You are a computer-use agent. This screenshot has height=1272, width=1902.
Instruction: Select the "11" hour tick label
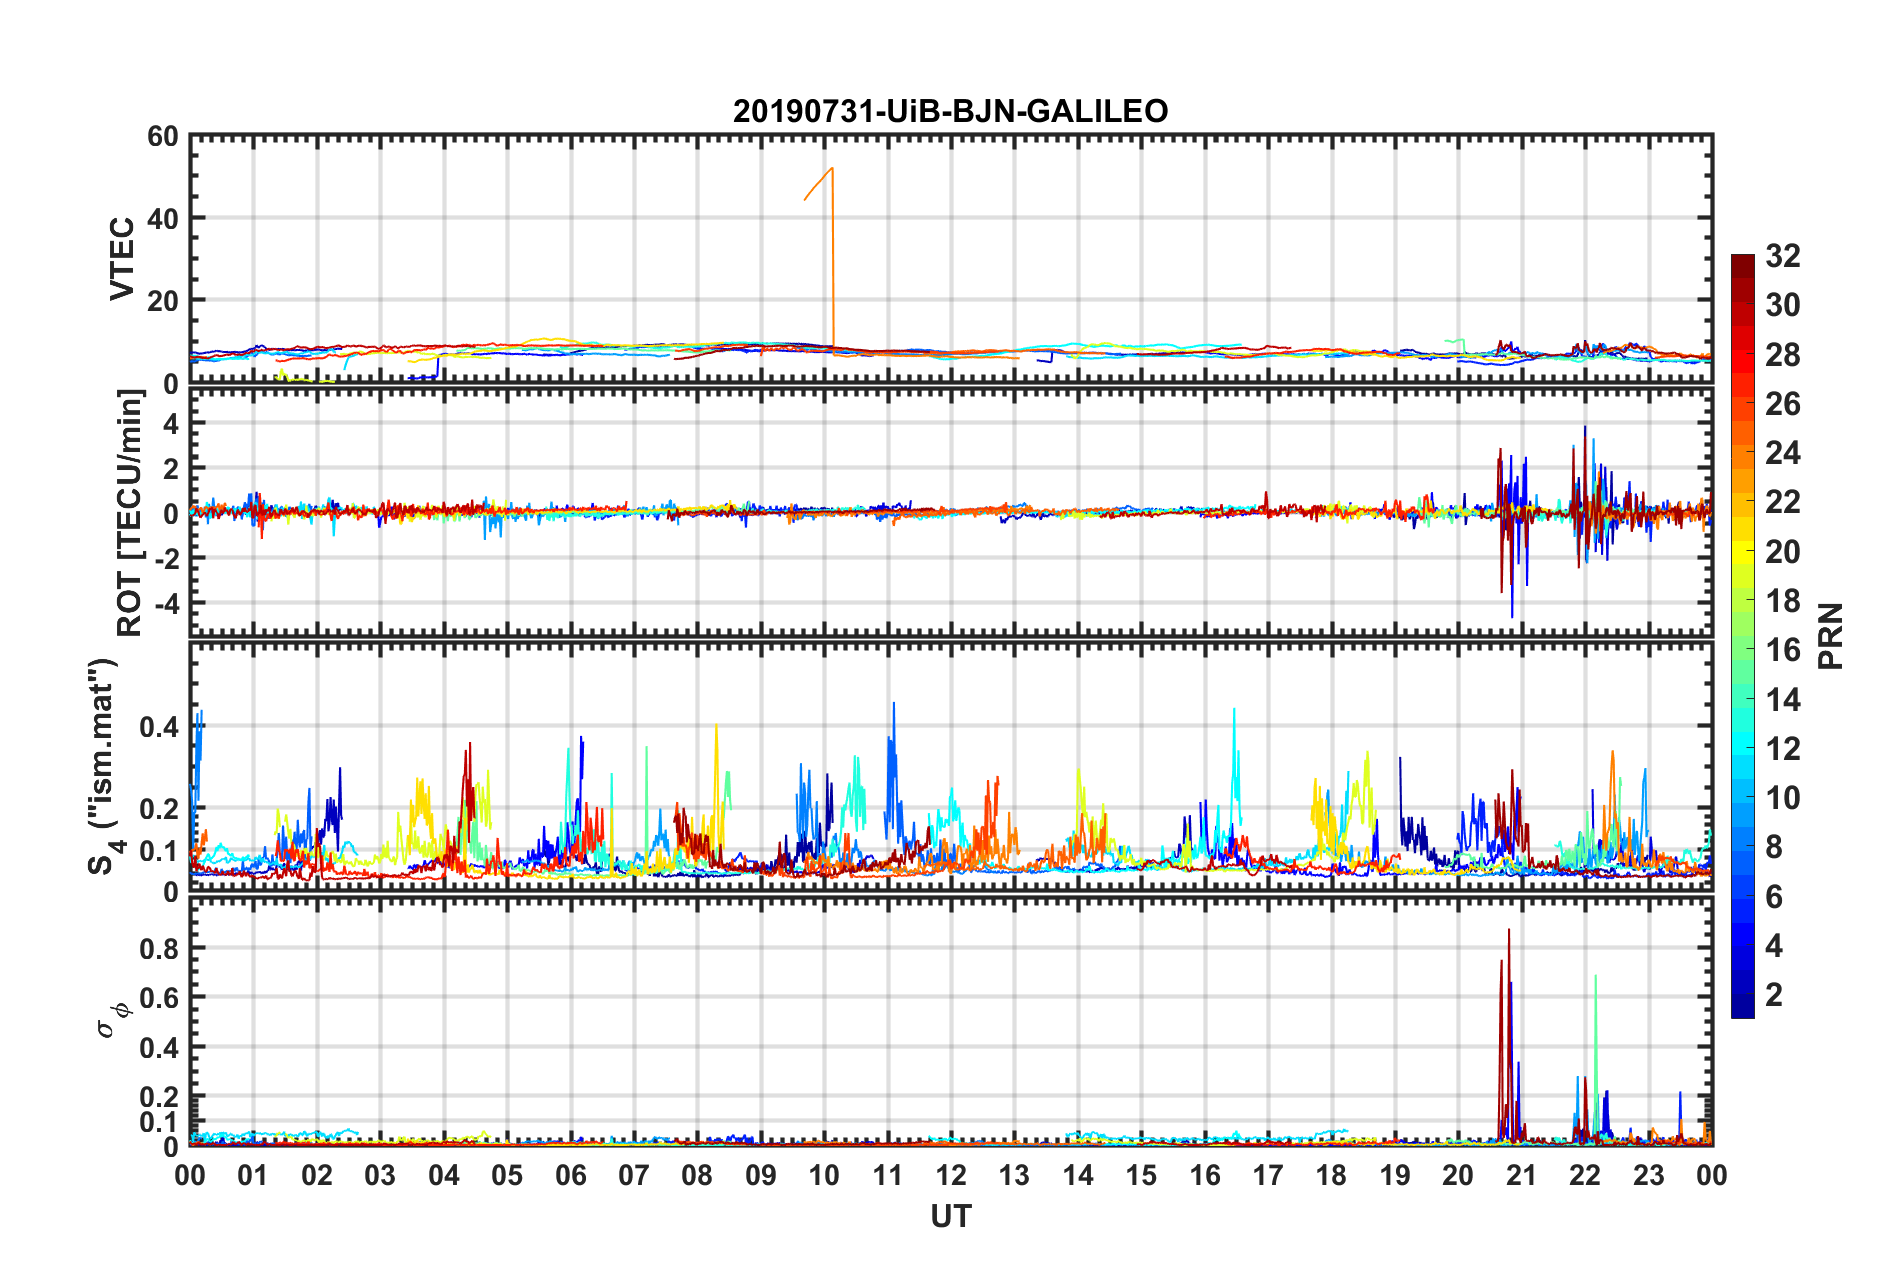pos(888,1175)
